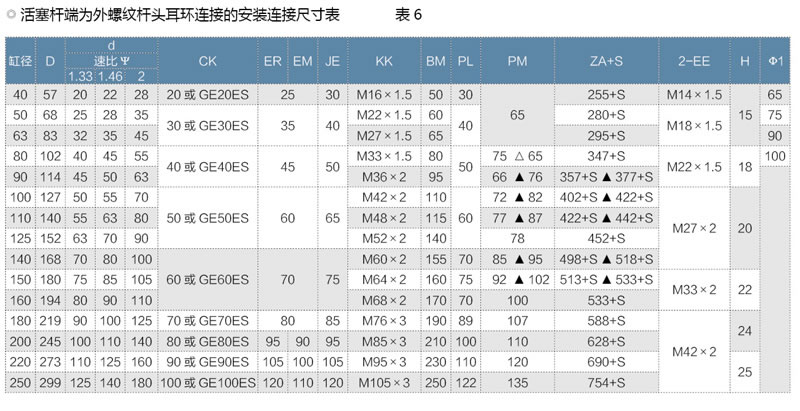Image resolution: width=800 pixels, height=411 pixels.
Task: Select the 1.33 speed ratio sub-header
Action: 80,76
